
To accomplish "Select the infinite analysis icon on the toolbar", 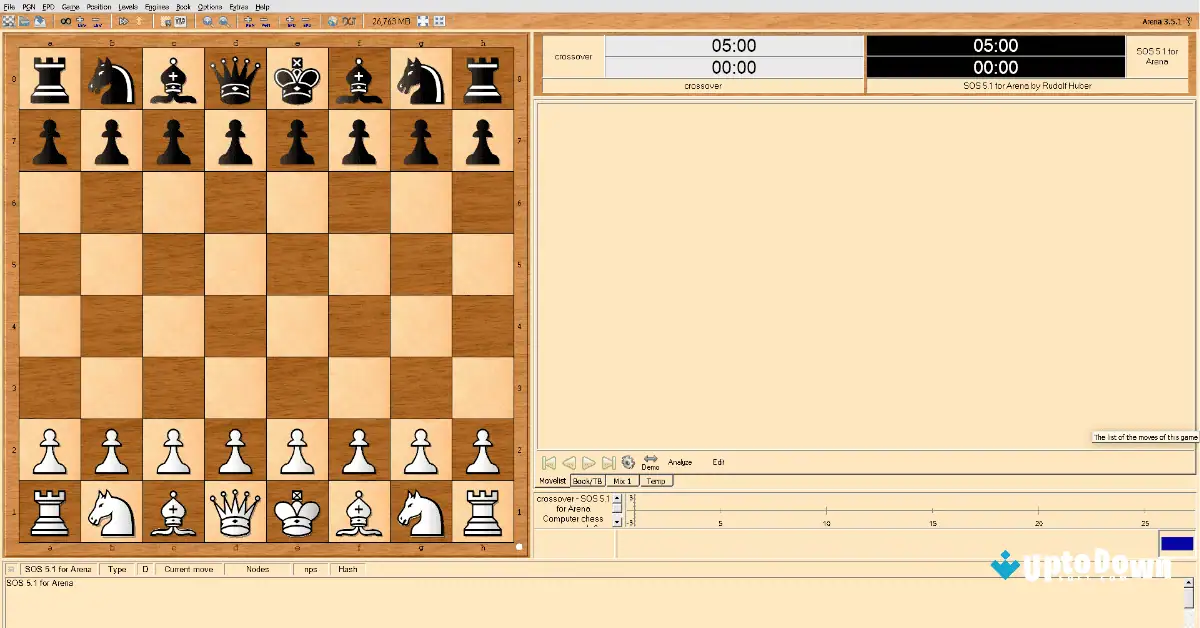I will click(x=66, y=20).
